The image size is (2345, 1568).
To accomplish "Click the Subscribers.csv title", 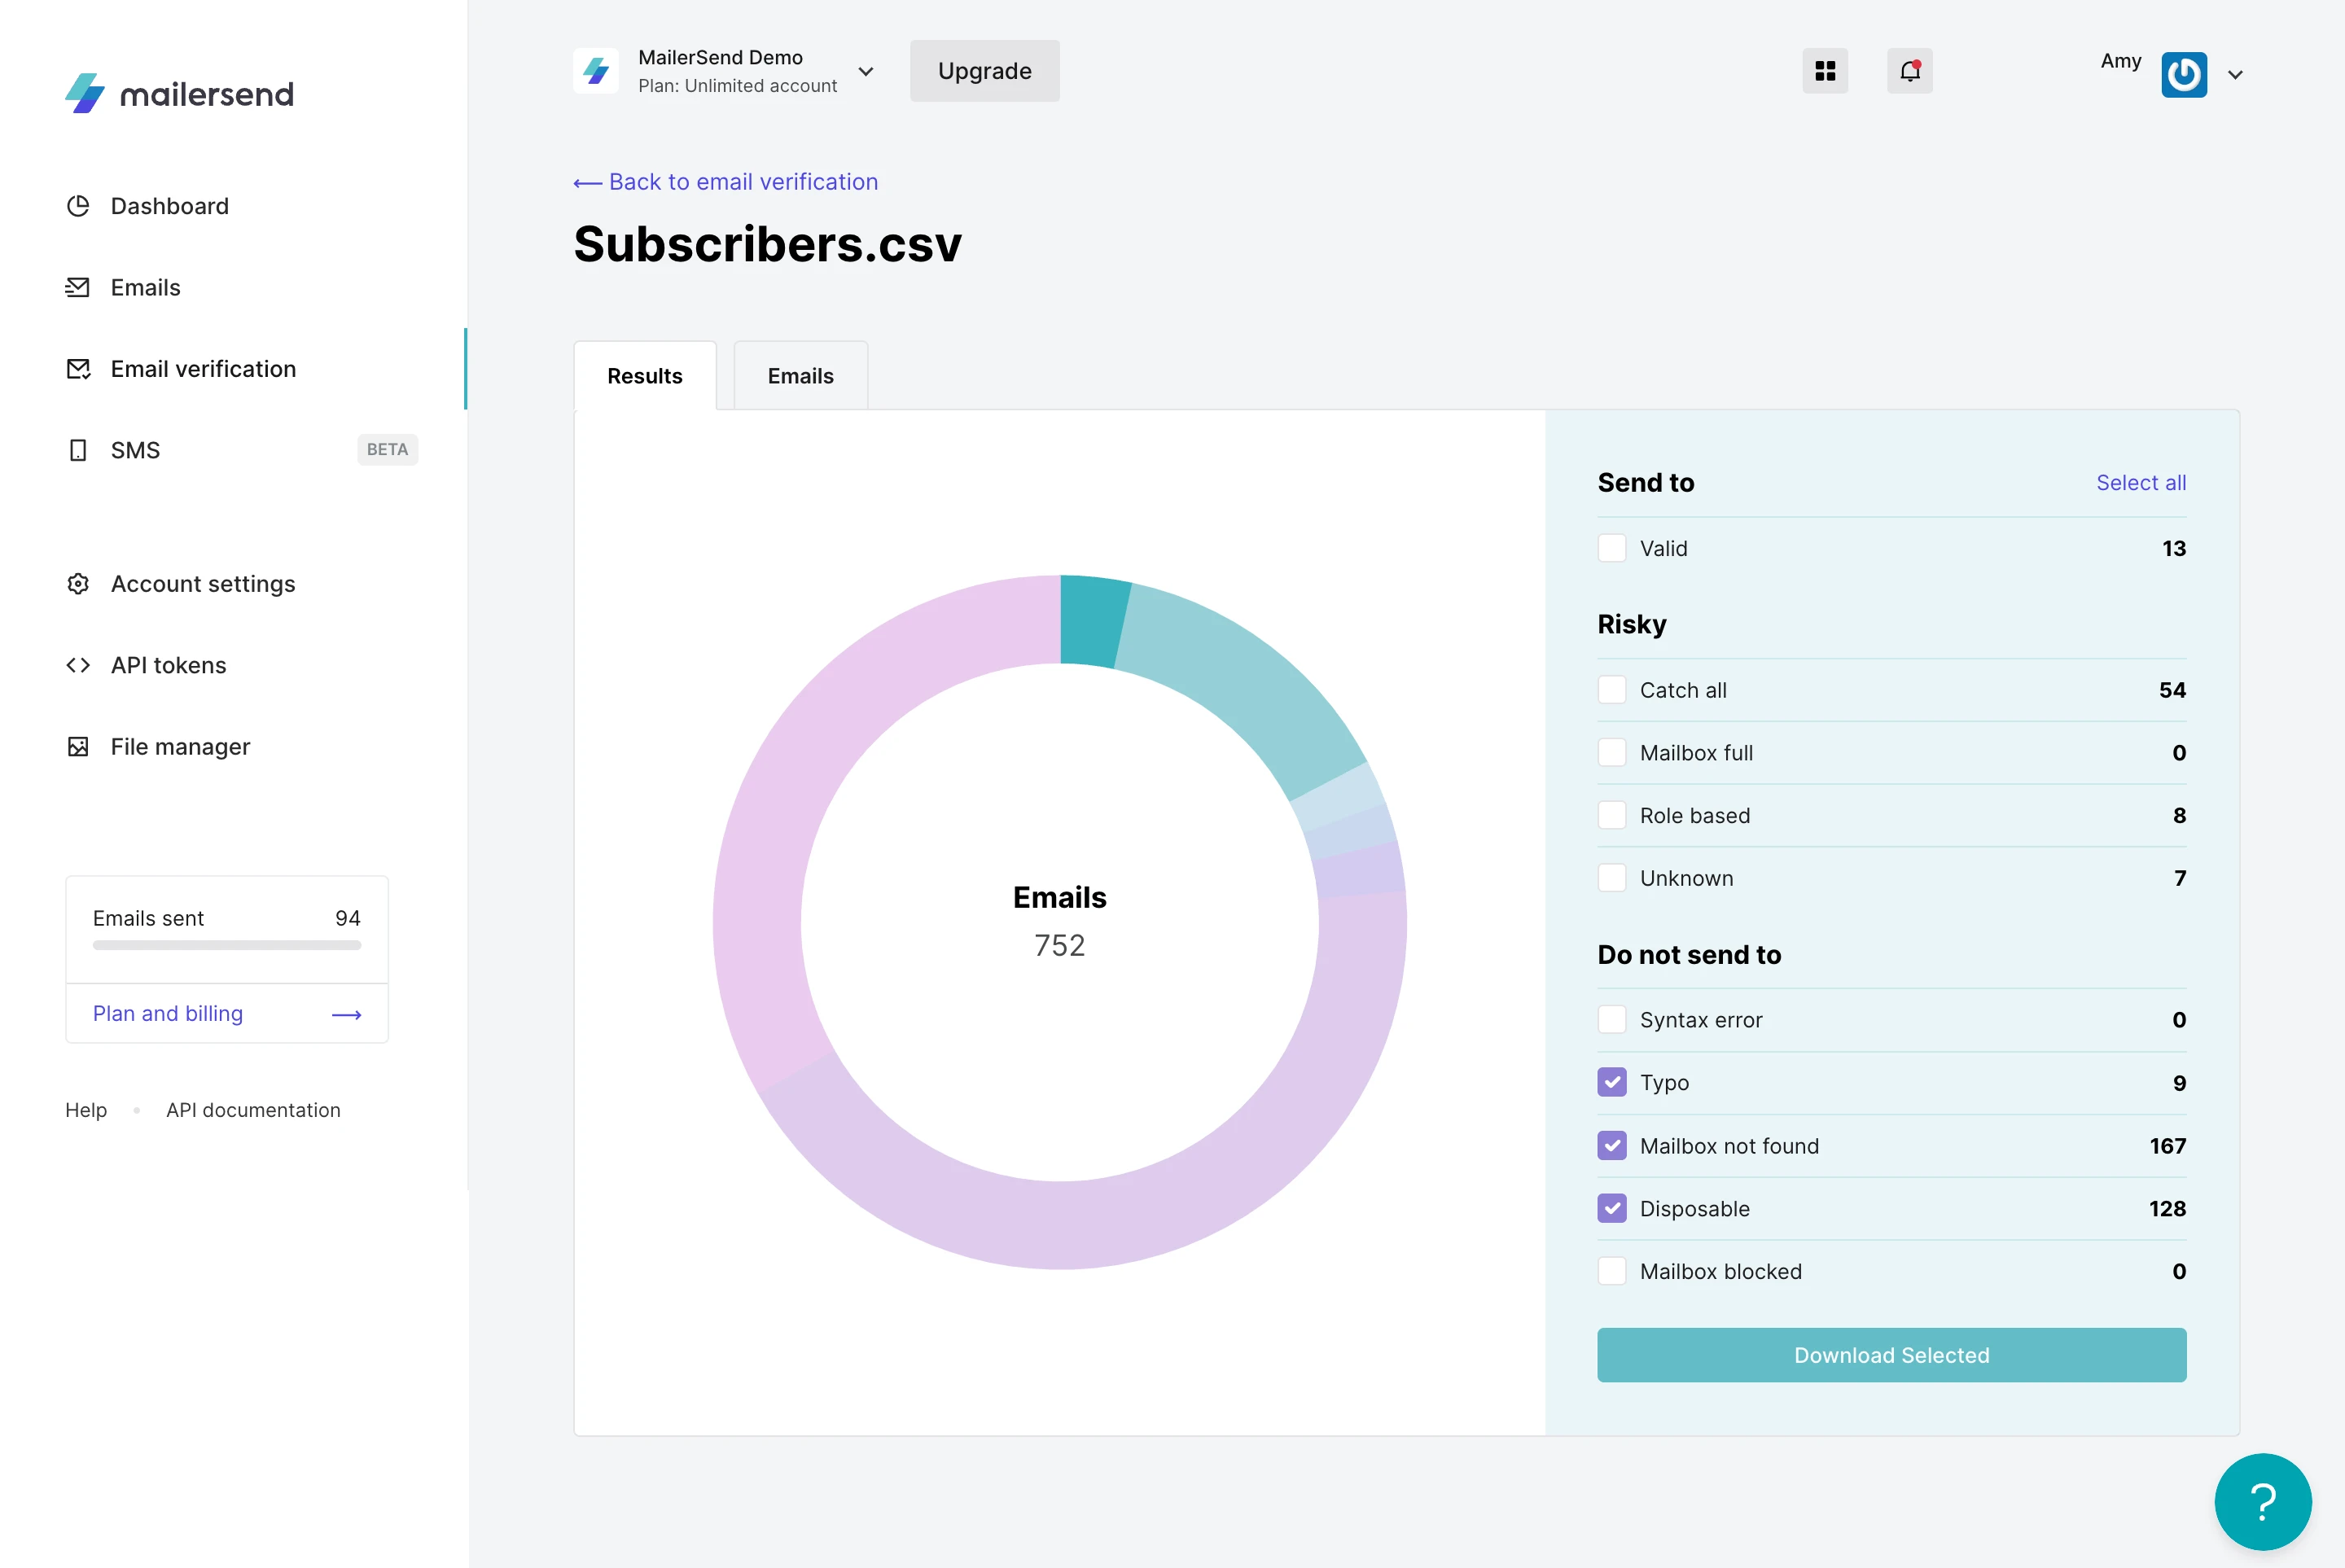I will coord(767,244).
